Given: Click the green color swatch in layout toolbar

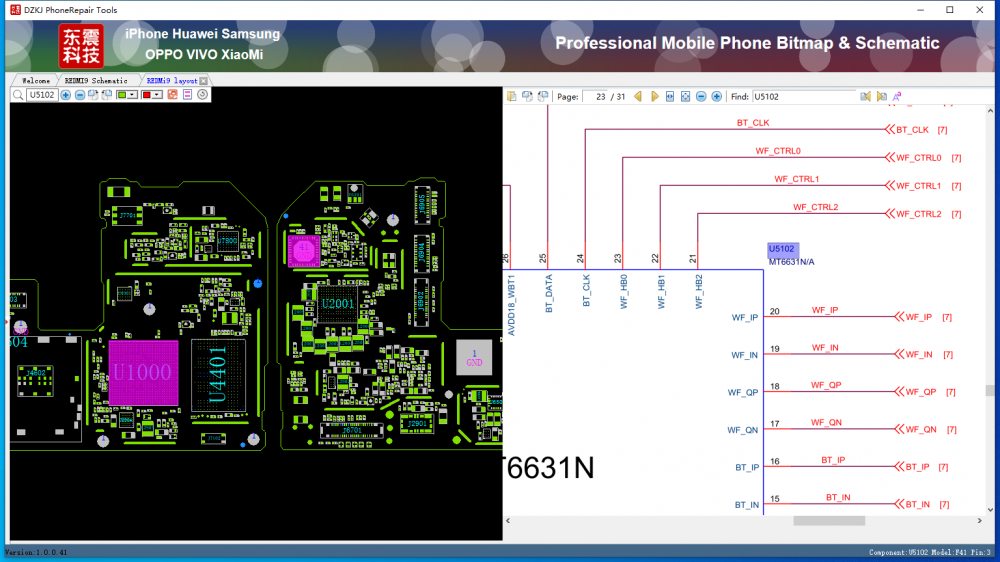Looking at the screenshot, I should pyautogui.click(x=122, y=95).
